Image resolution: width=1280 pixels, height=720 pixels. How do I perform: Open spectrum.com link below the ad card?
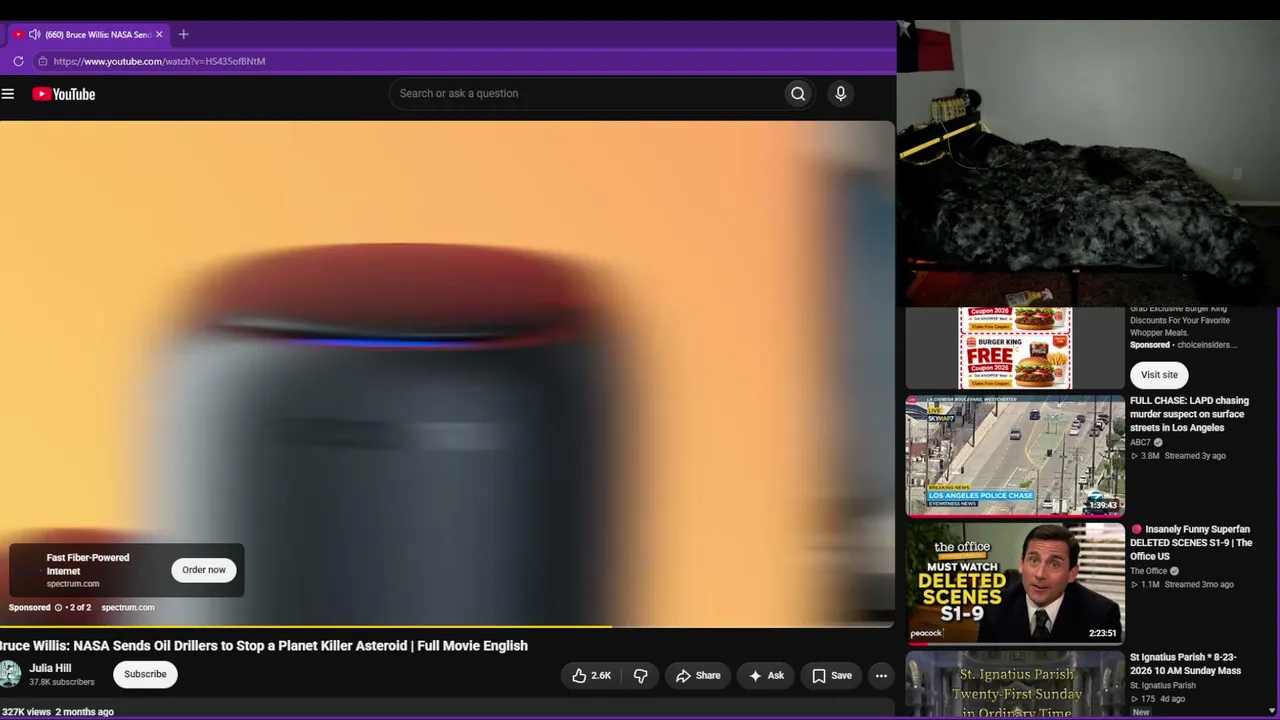click(x=128, y=607)
